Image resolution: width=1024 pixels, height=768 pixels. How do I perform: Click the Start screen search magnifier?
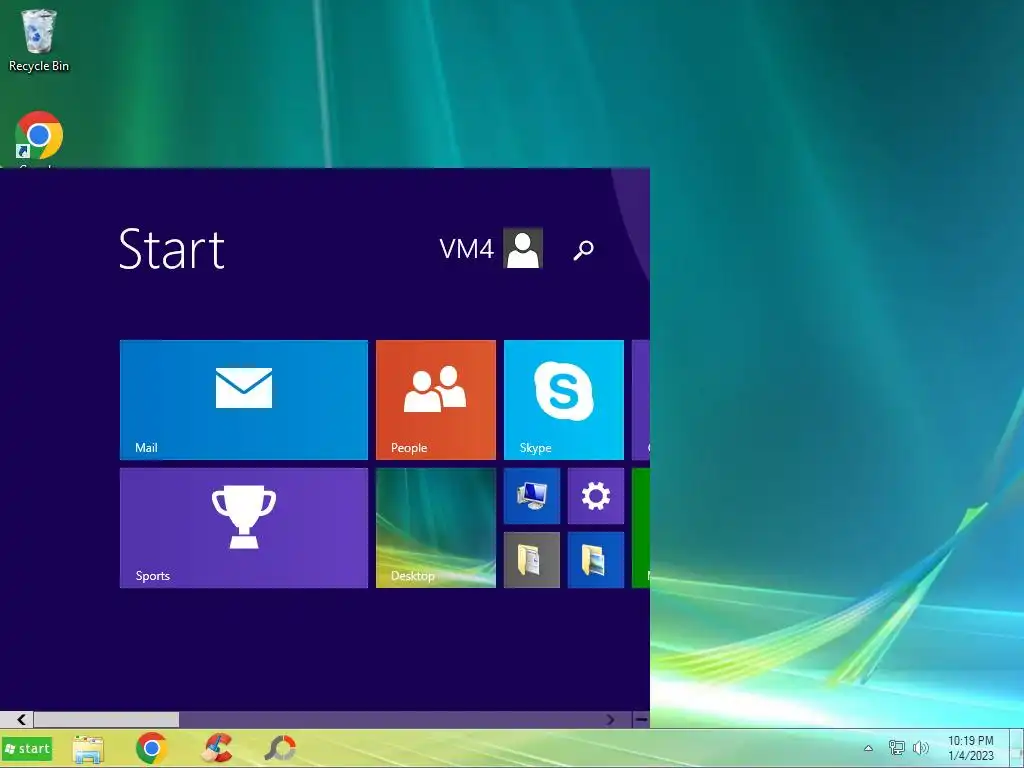(x=583, y=249)
